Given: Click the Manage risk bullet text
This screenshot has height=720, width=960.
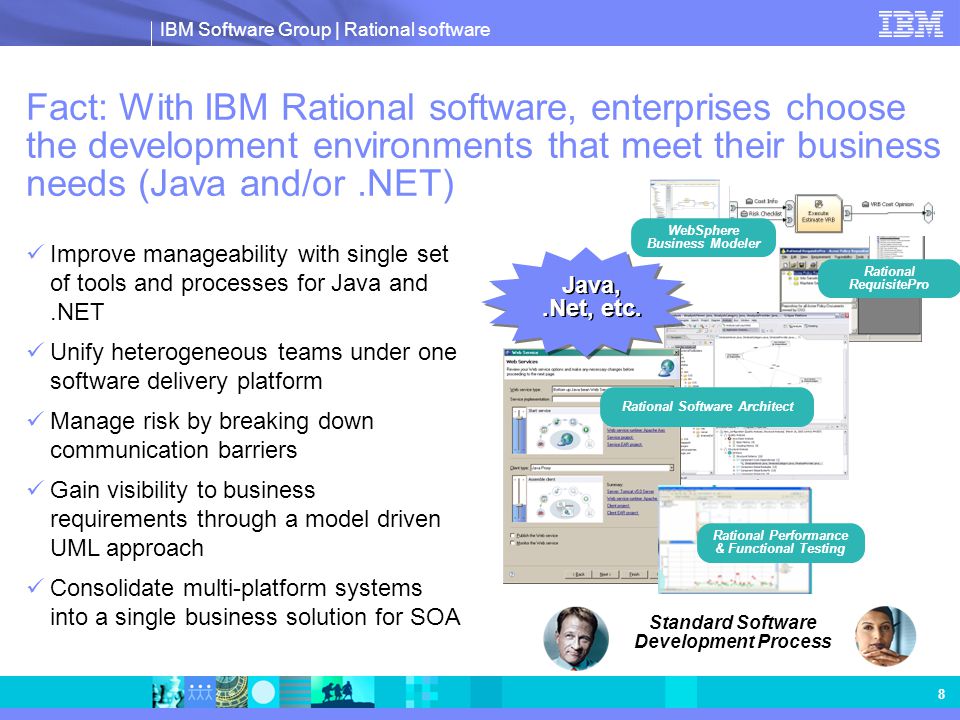Looking at the screenshot, I should (x=212, y=435).
